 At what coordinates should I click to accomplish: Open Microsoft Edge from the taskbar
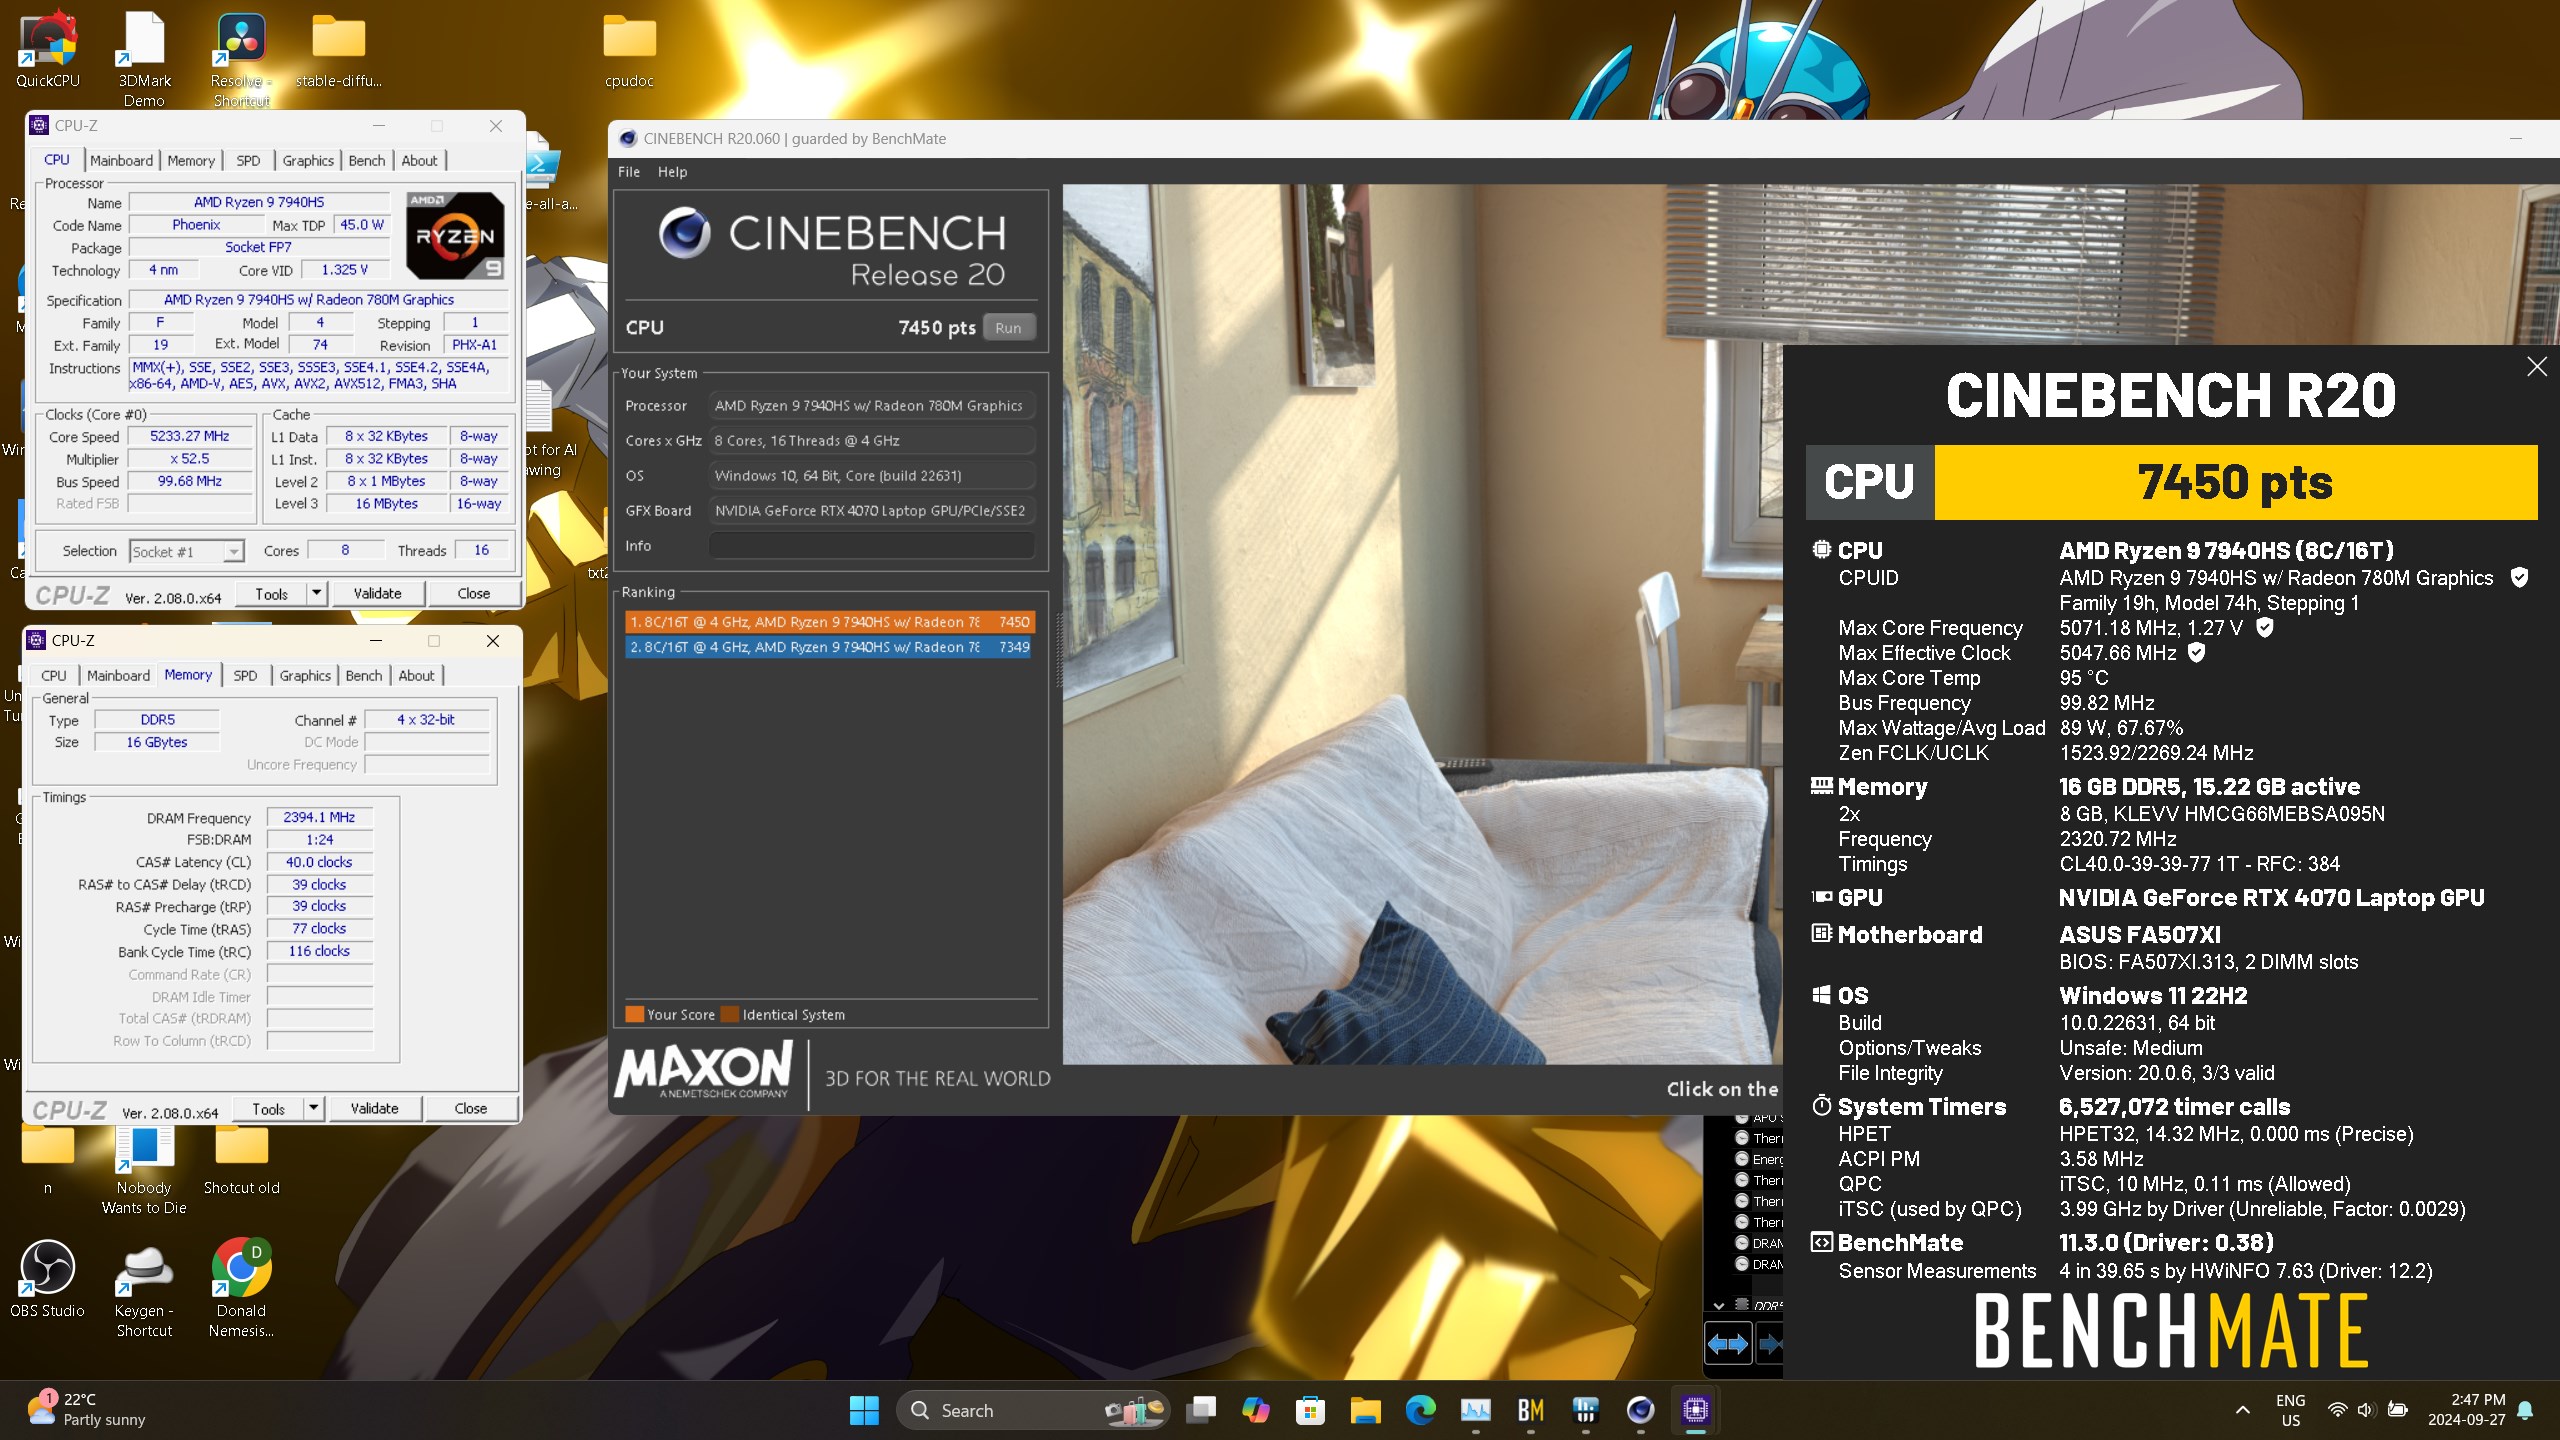click(1420, 1410)
